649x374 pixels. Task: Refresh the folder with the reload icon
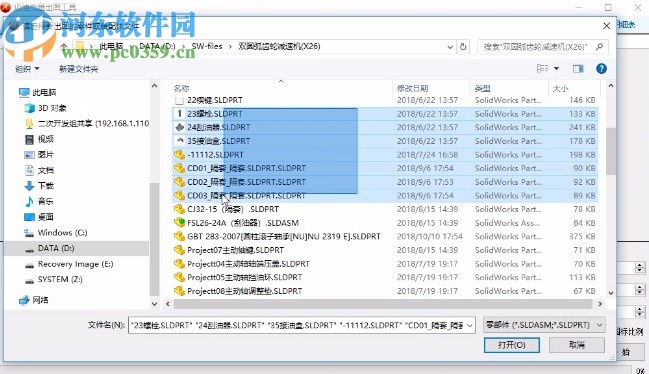click(463, 47)
